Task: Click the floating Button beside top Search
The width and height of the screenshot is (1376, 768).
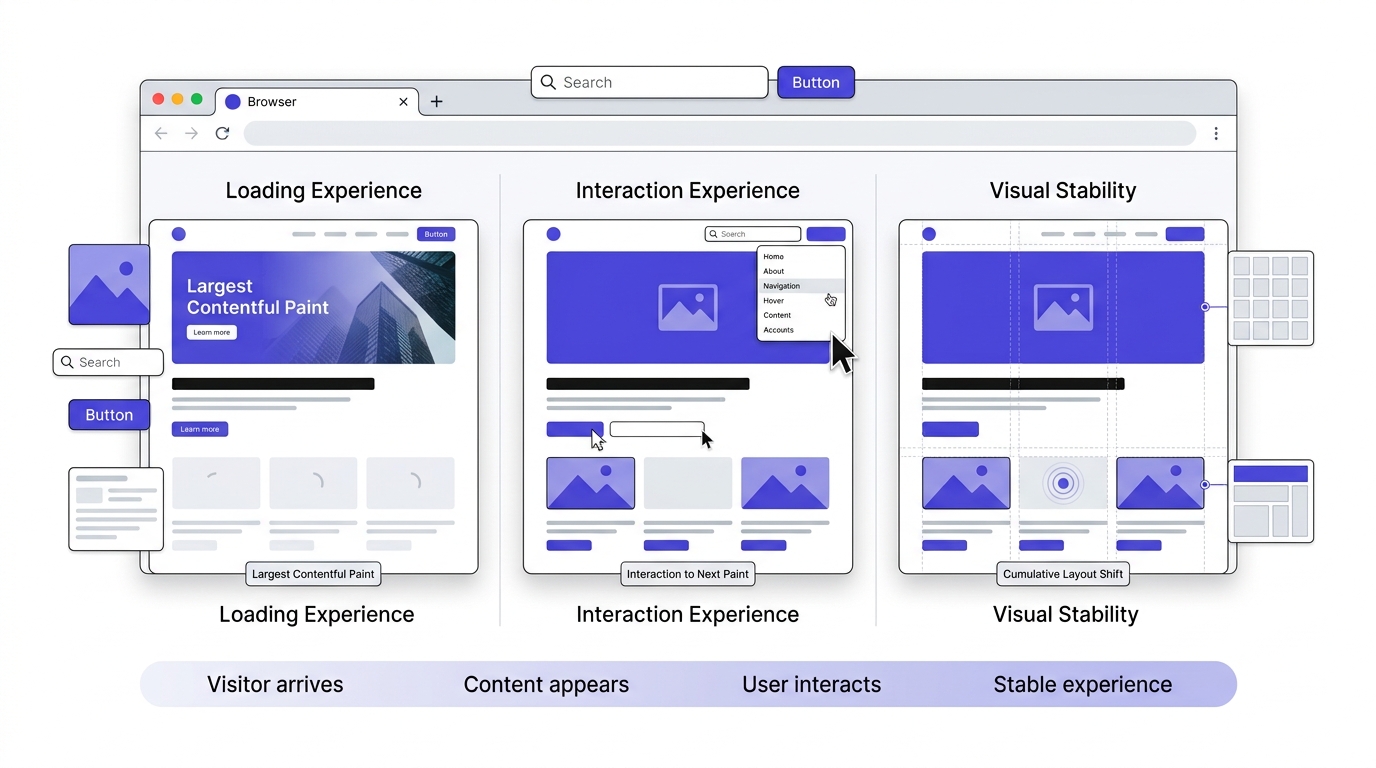Action: point(816,82)
